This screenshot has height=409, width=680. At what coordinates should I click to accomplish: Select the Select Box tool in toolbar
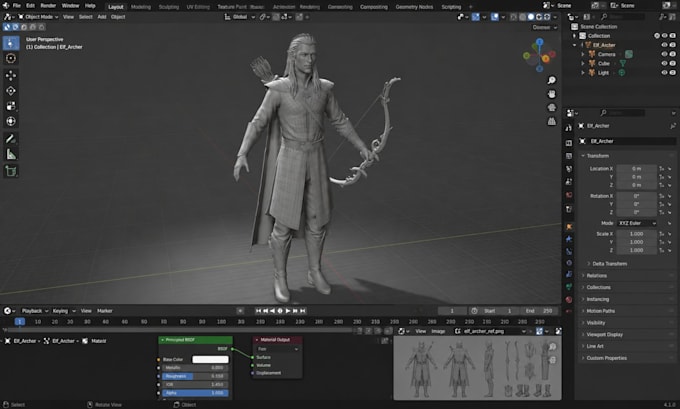[11, 43]
